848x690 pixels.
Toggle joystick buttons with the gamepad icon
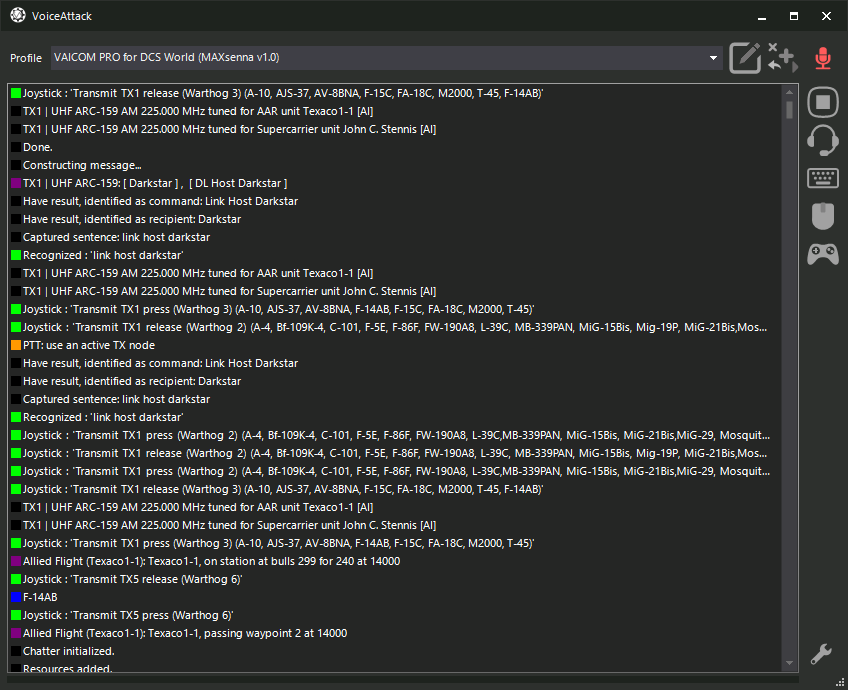point(822,253)
